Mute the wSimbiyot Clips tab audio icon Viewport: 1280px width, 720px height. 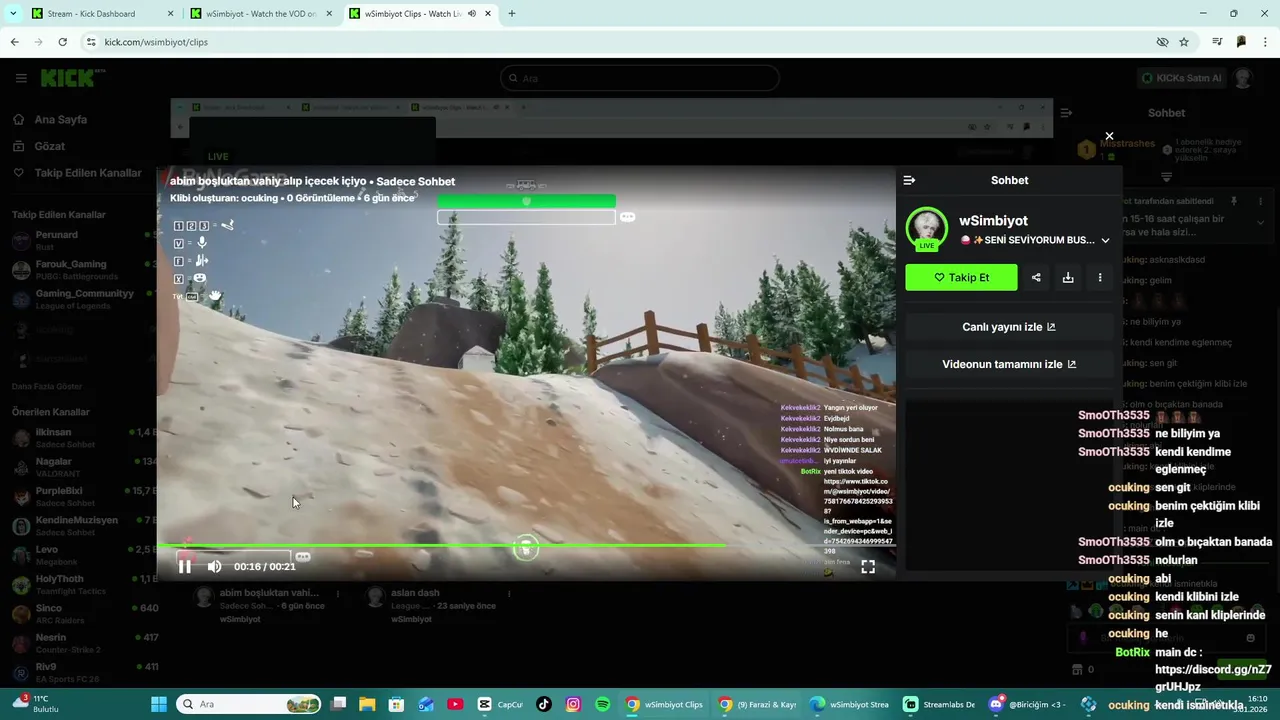click(472, 14)
